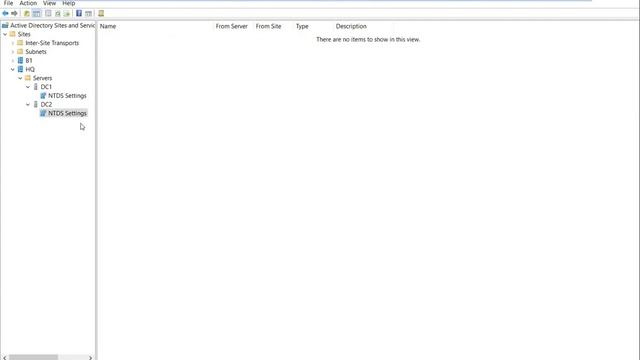Select Inter-Site Transports in the tree

[x=52, y=43]
